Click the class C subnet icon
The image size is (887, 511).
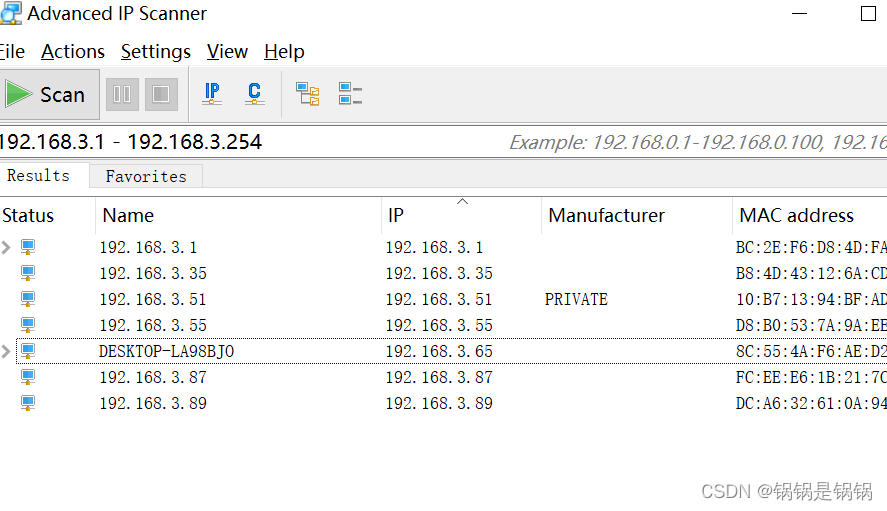click(255, 94)
